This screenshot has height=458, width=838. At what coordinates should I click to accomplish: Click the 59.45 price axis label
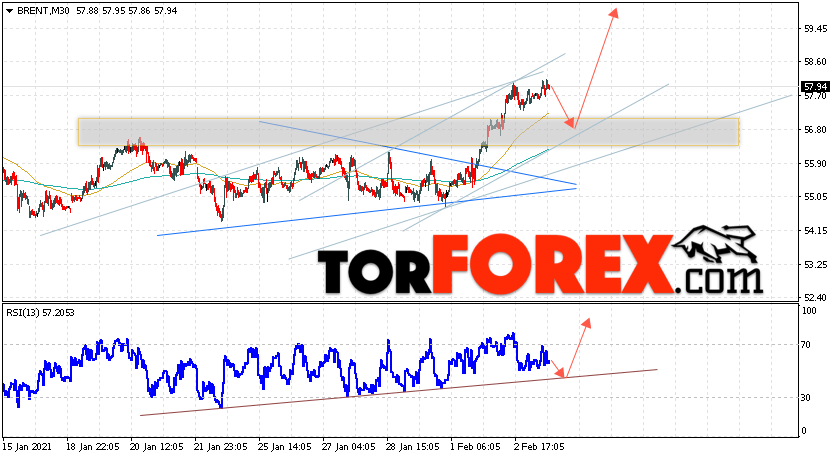coord(816,28)
